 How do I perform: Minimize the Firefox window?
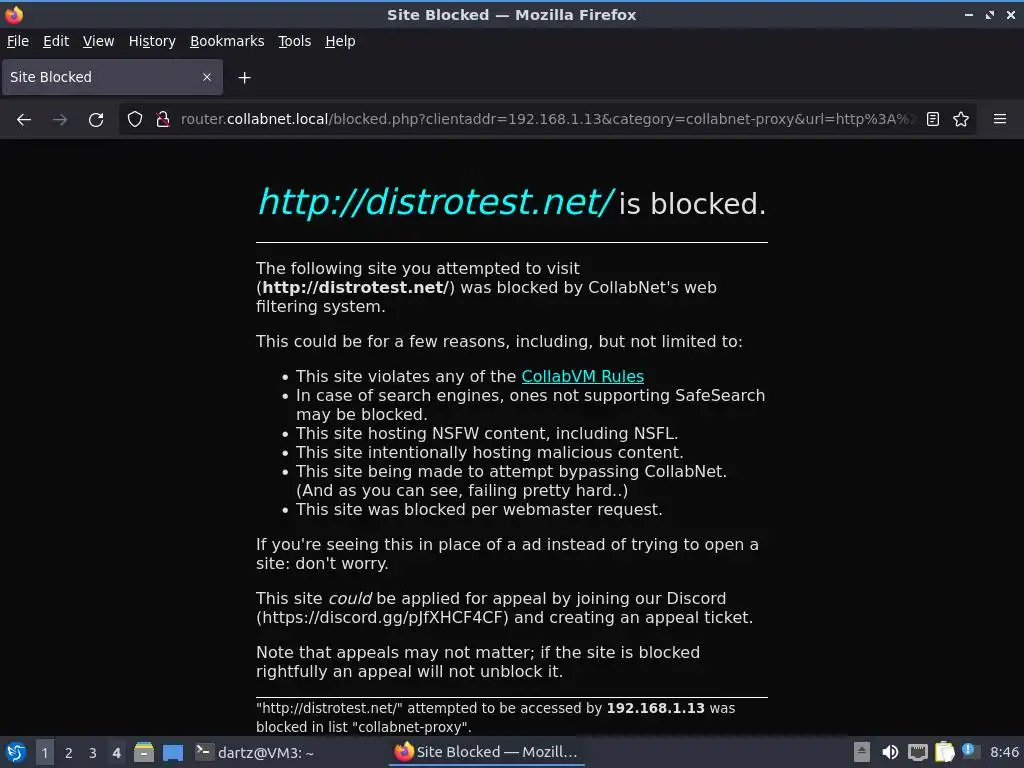click(x=968, y=14)
